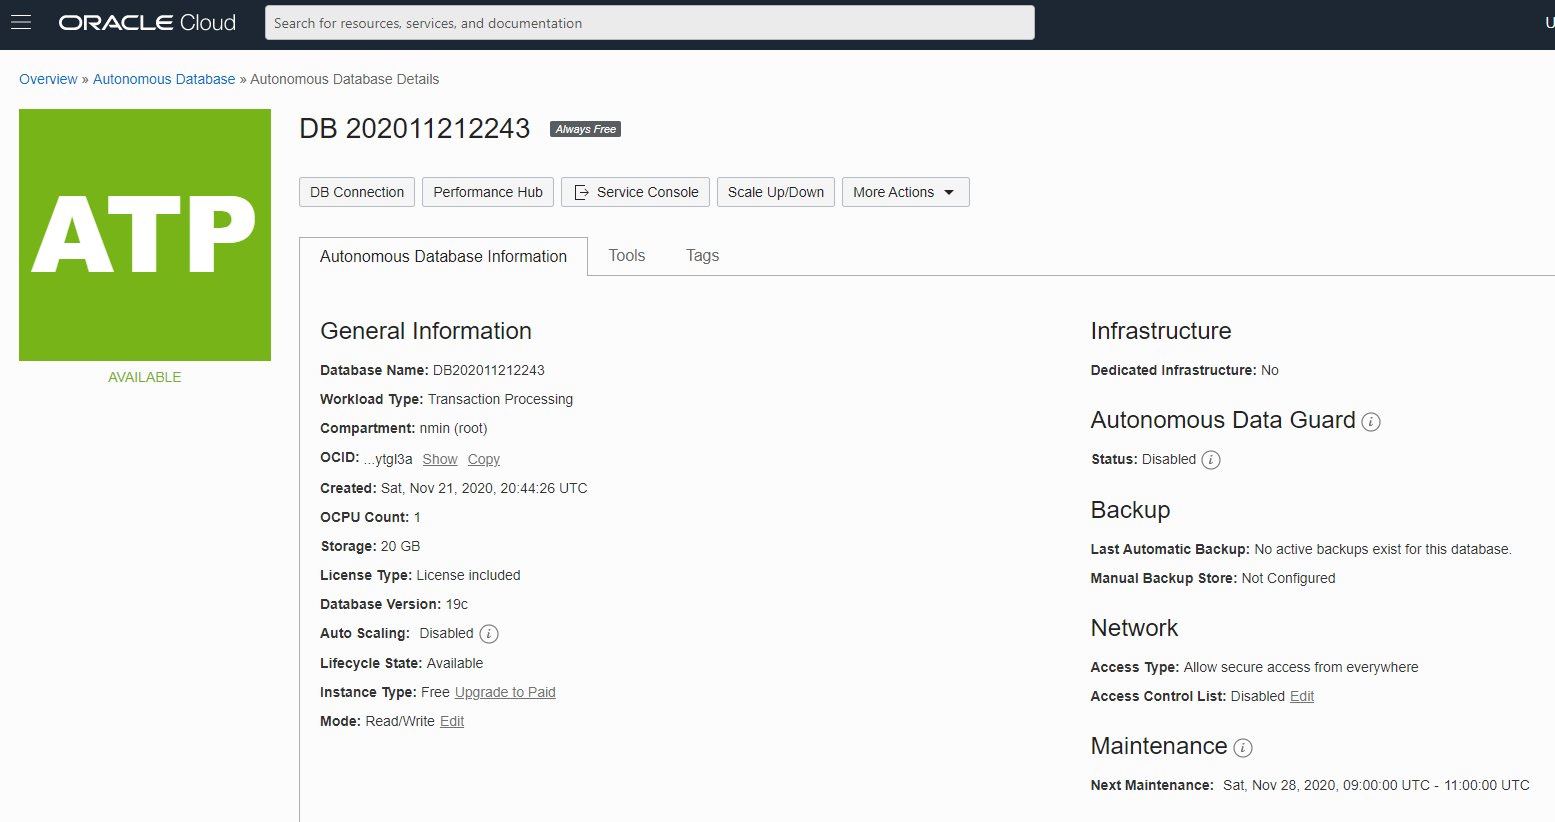Open the hamburger navigation menu
Screen dimensions: 1555x822
(x=21, y=23)
